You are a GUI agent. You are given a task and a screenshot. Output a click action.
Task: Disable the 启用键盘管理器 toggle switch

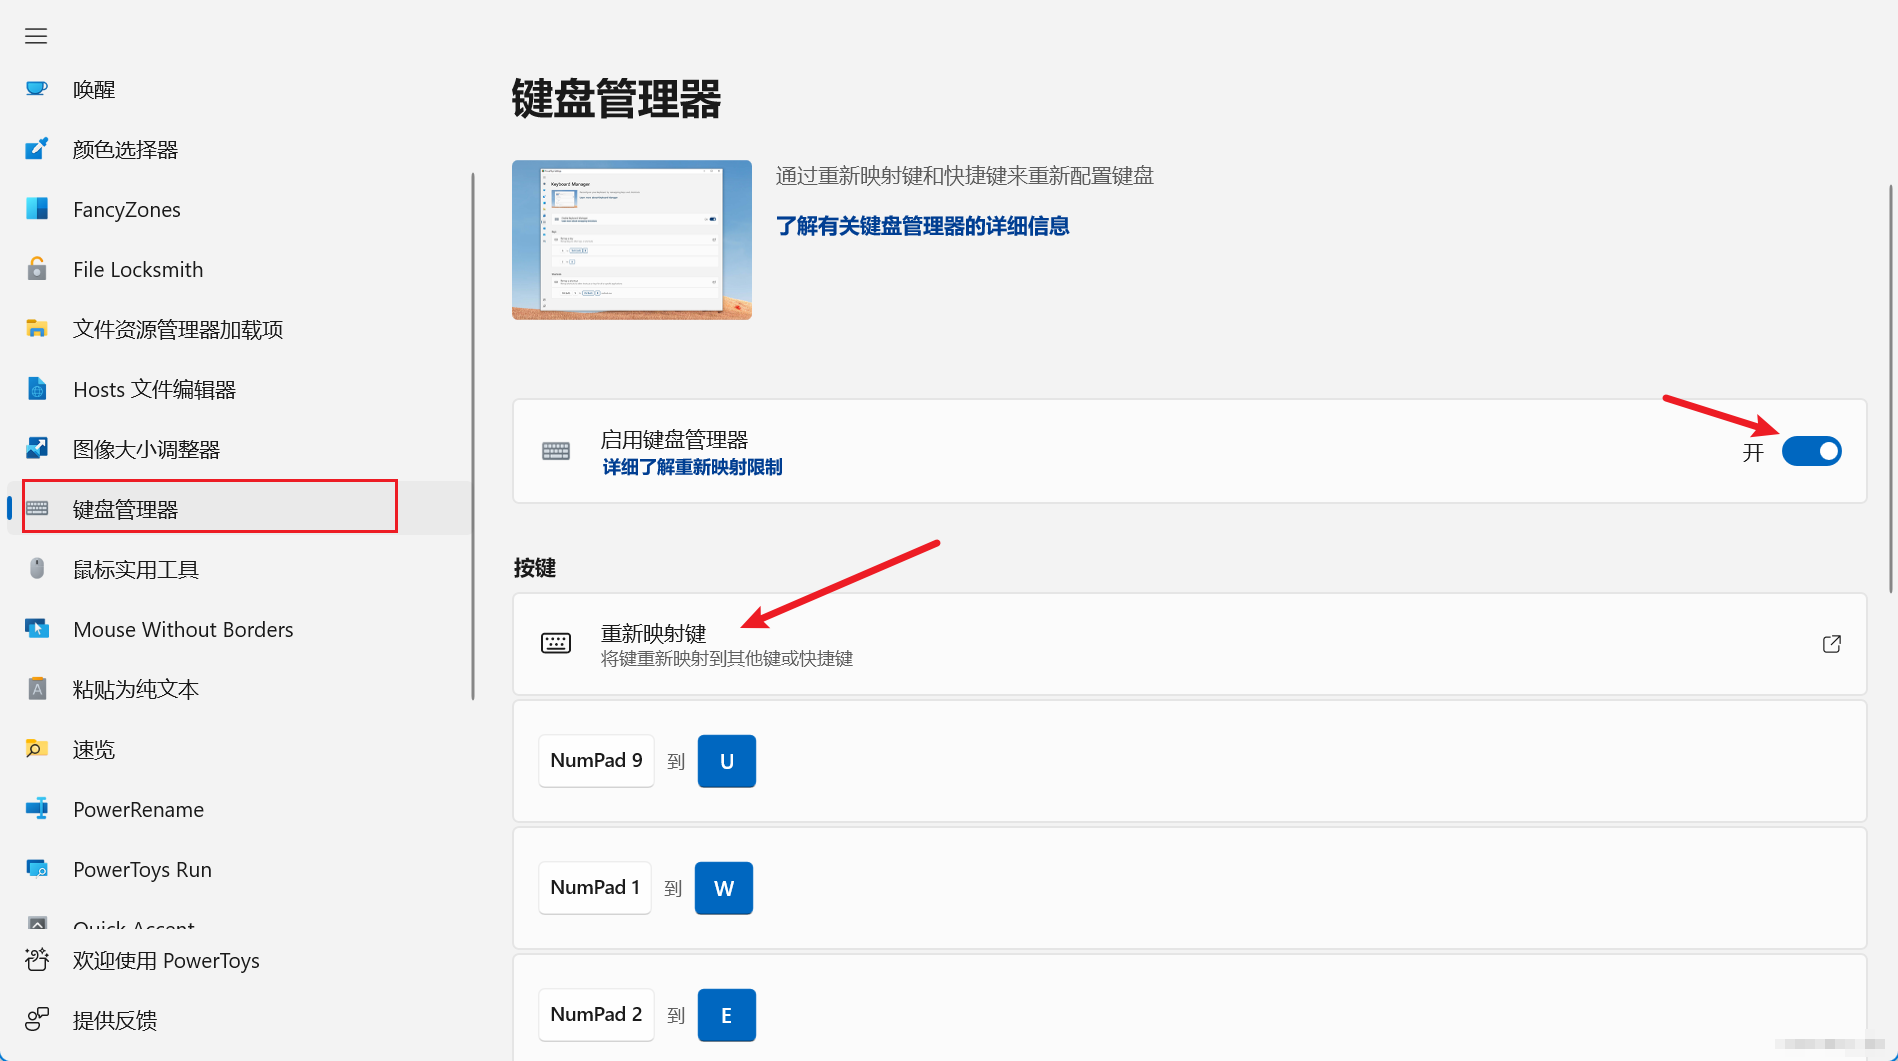click(1811, 451)
